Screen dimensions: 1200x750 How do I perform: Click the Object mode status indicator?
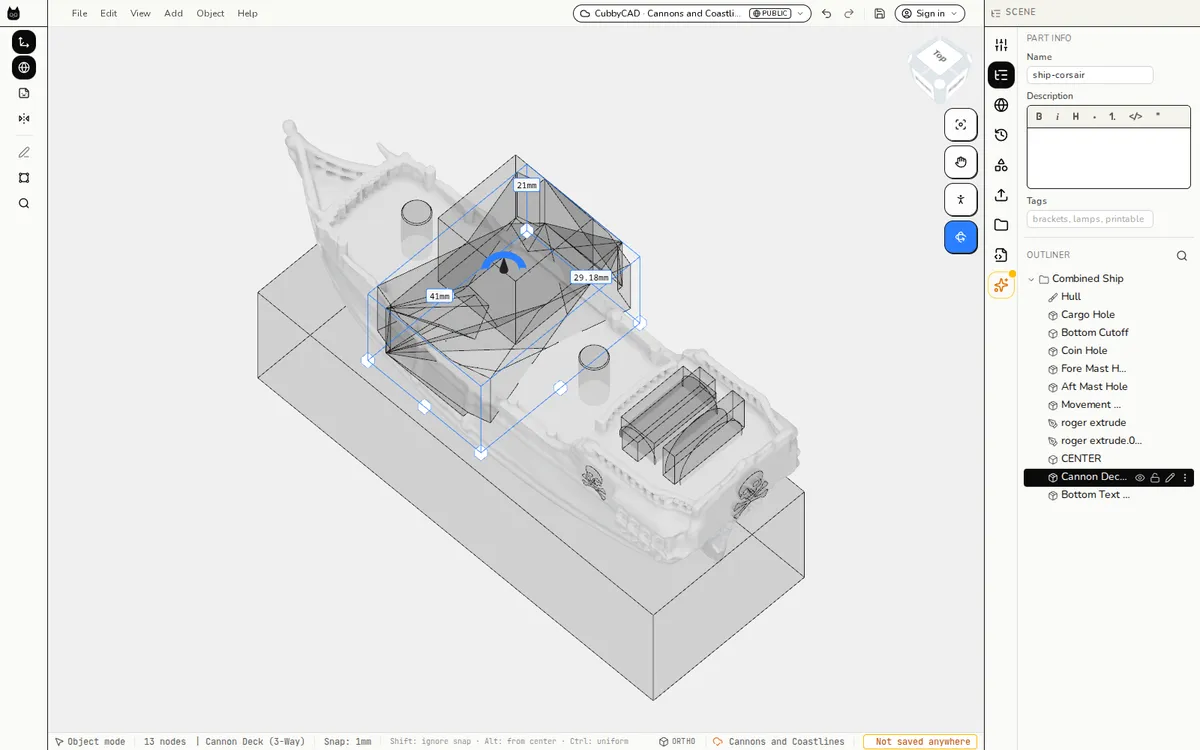point(90,742)
